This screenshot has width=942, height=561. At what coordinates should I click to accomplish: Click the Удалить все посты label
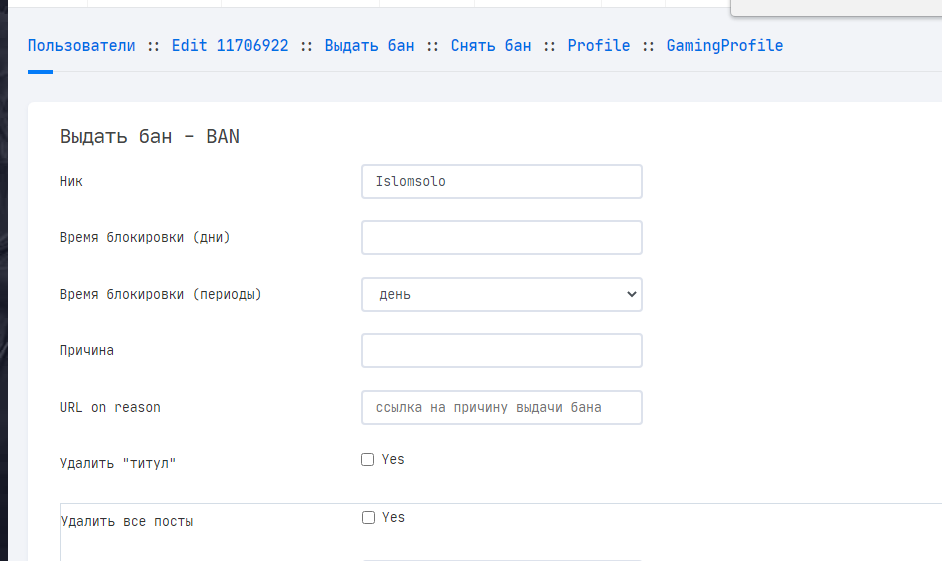click(x=127, y=521)
